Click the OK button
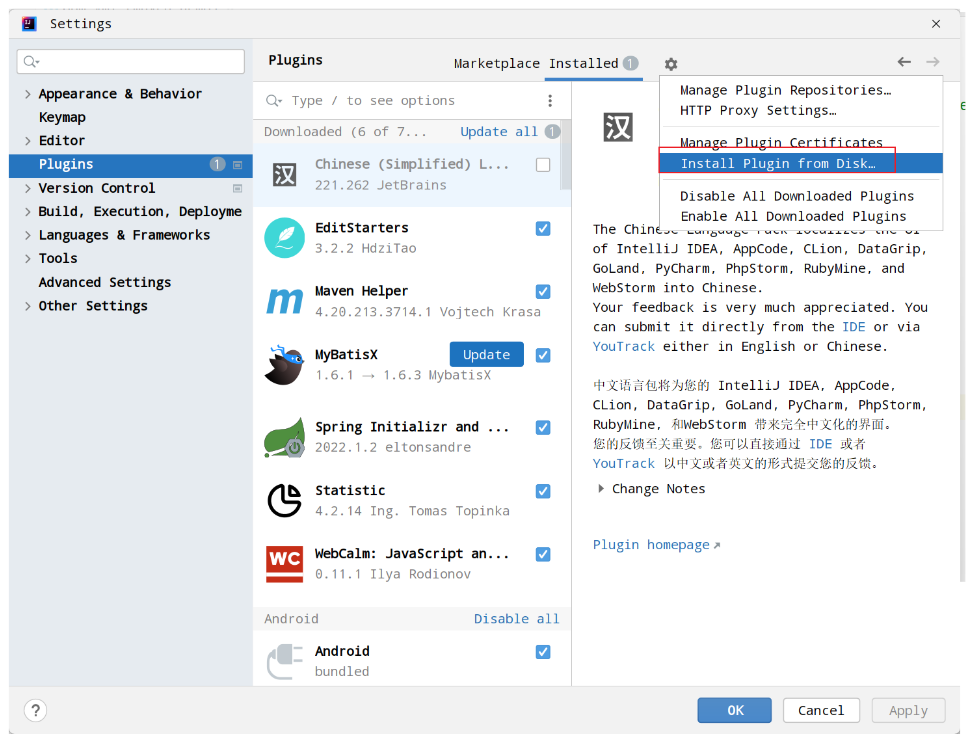Viewport: 966px width, 736px height. 734,710
